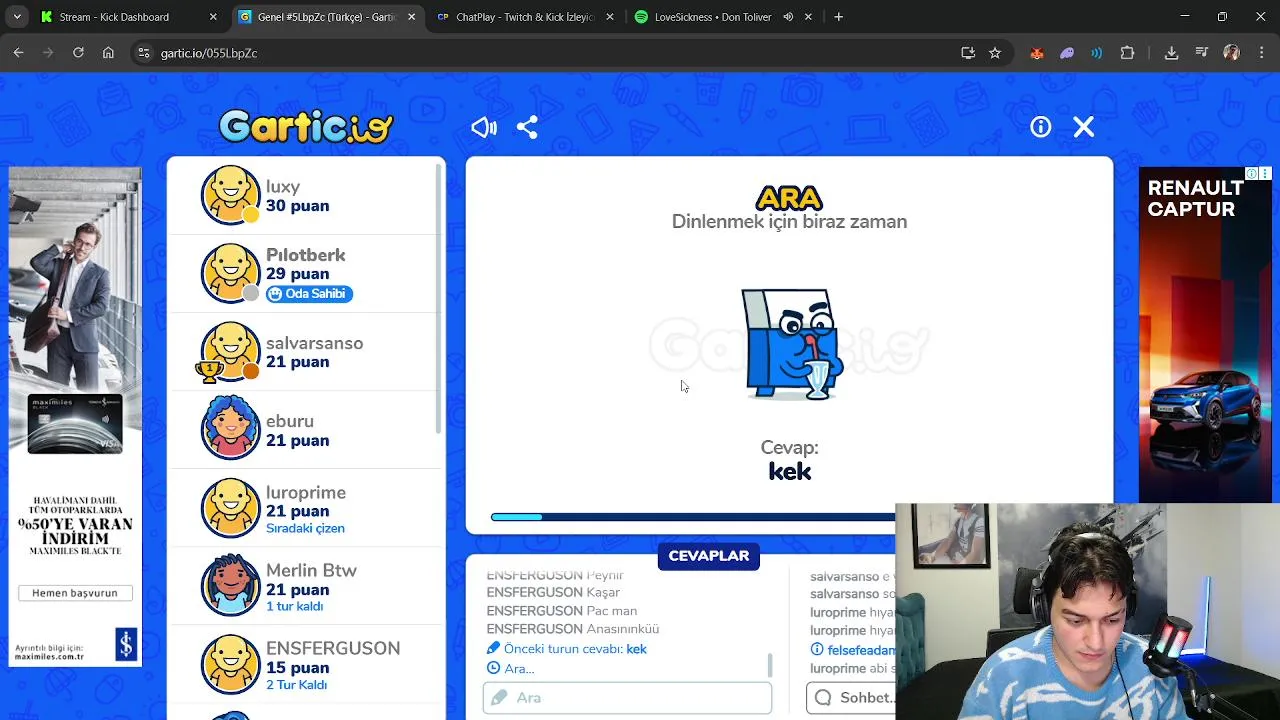Viewport: 1280px width, 720px height.
Task: View site information icon in address bar
Action: click(143, 53)
